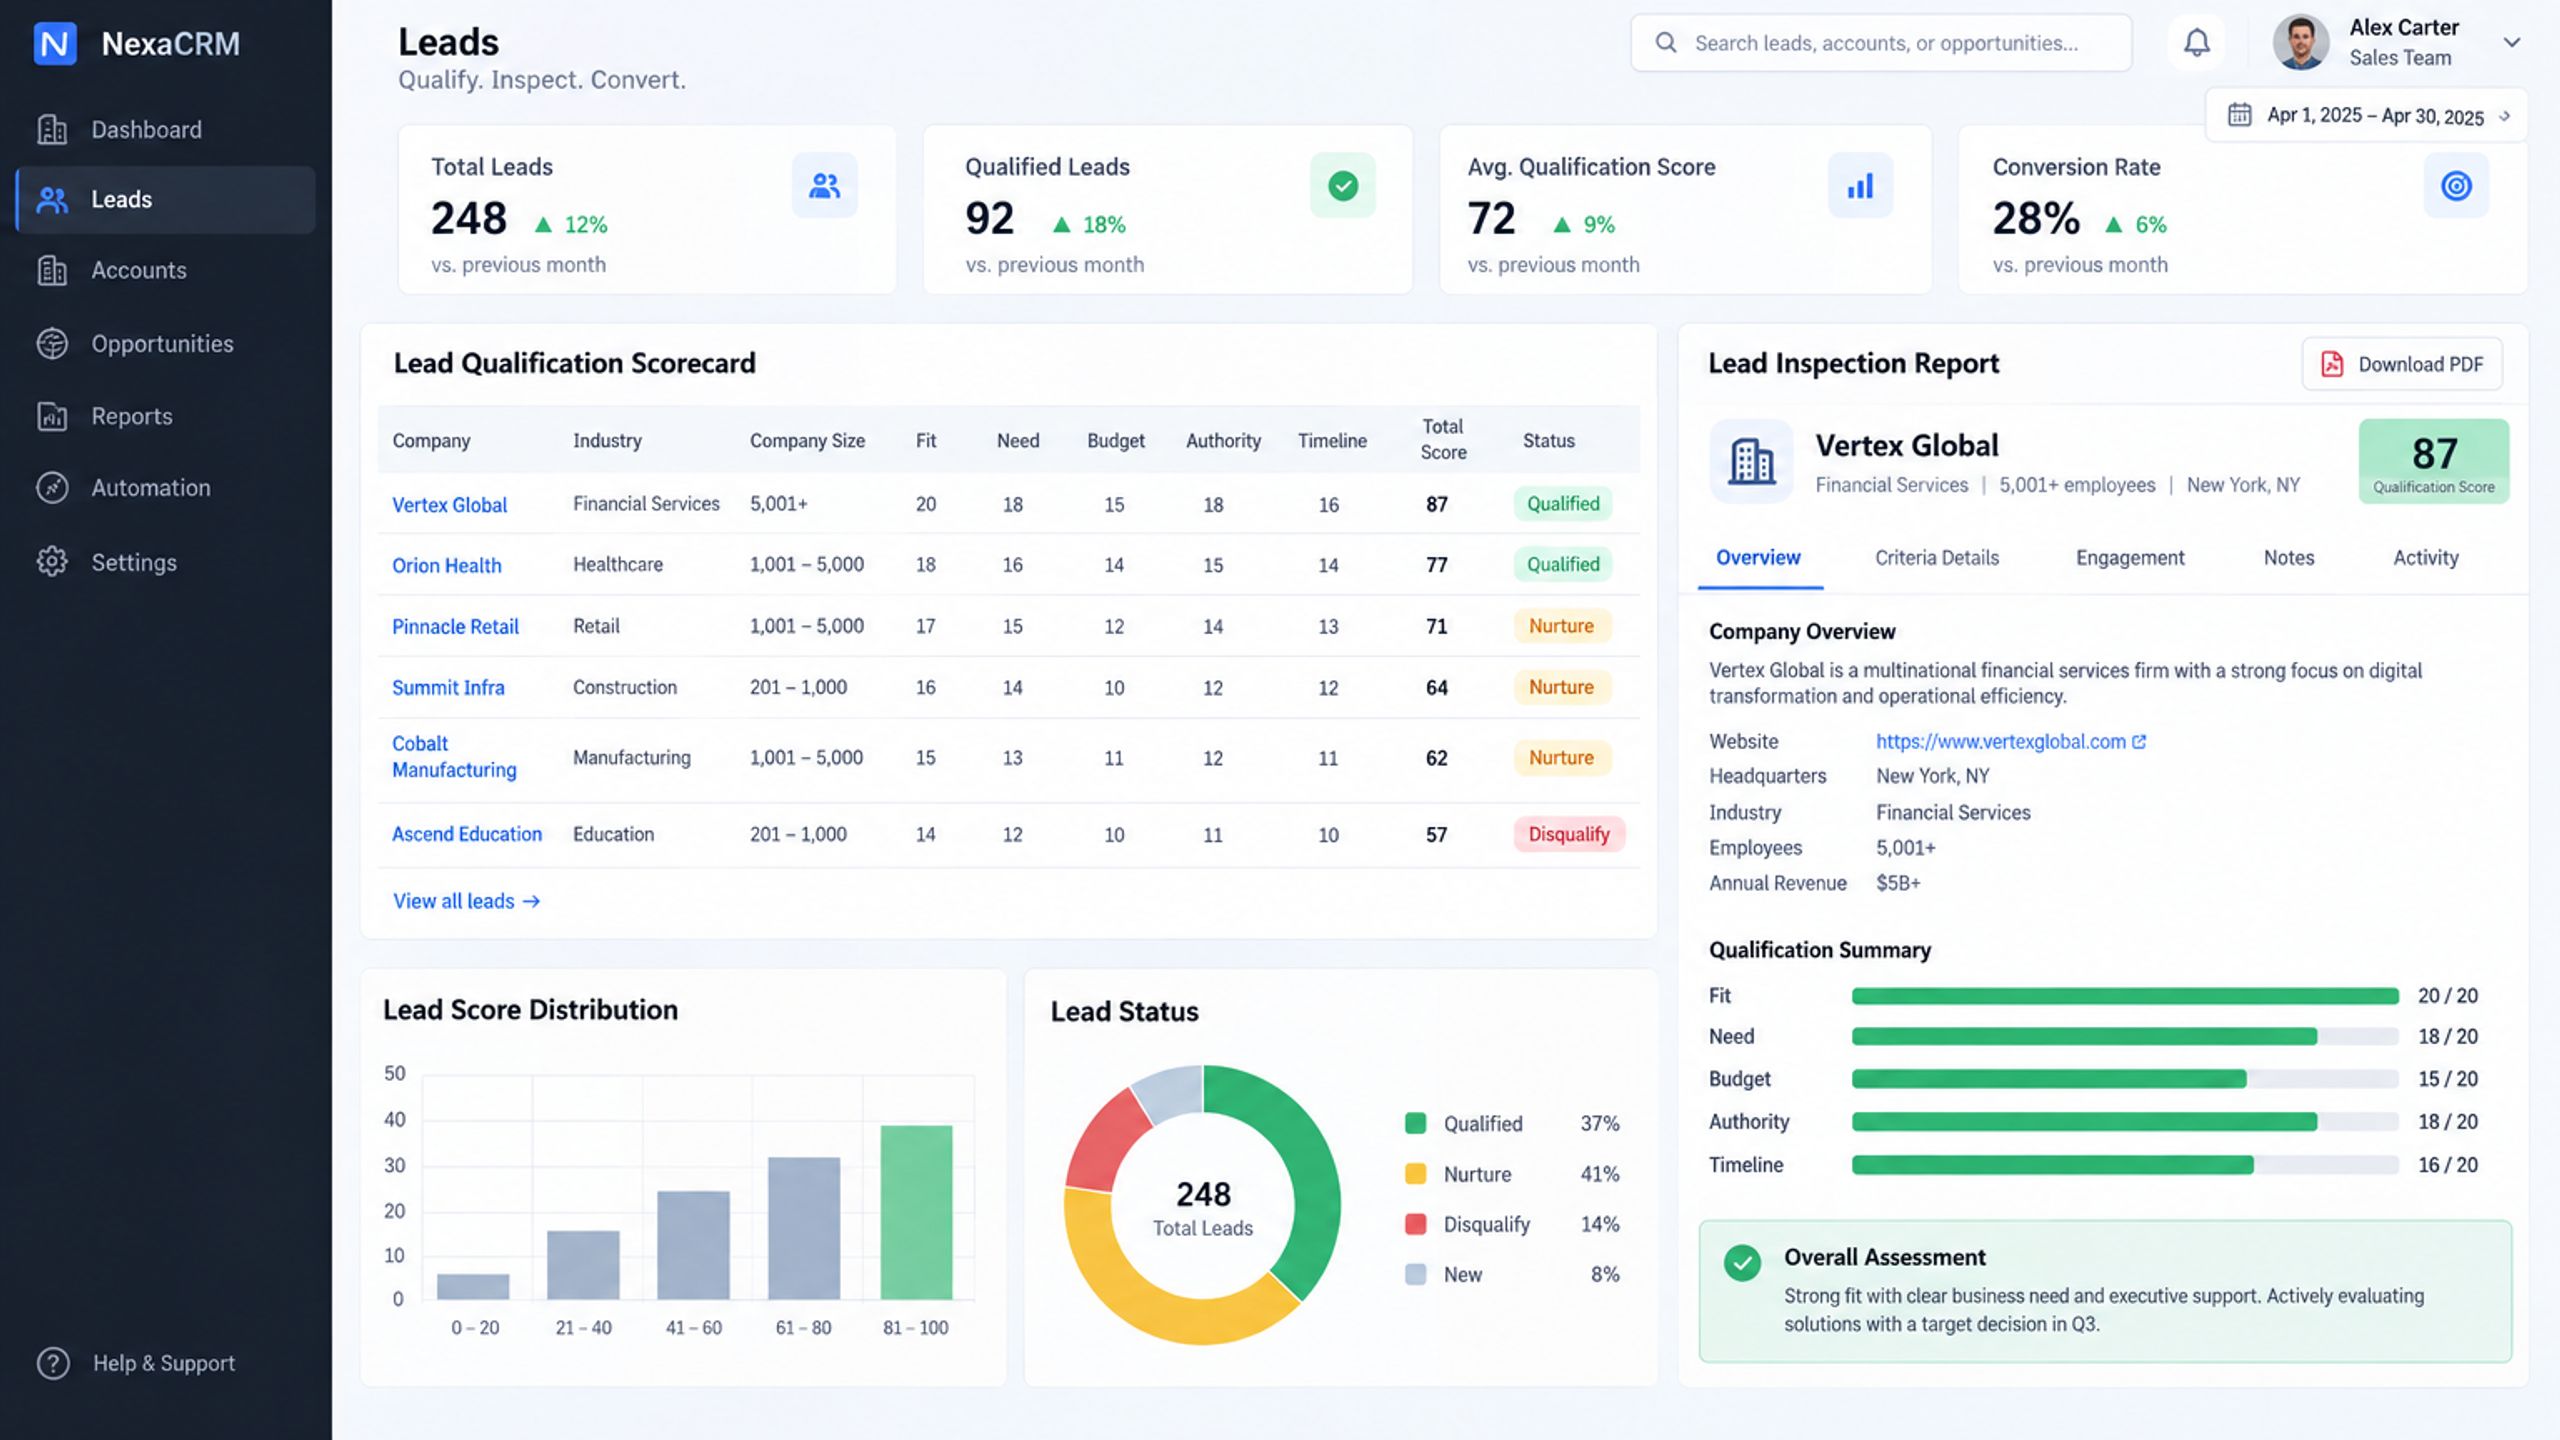This screenshot has width=2560, height=1440.
Task: Click the Budget progress bar in Qualification Summary
Action: [x=2125, y=1078]
